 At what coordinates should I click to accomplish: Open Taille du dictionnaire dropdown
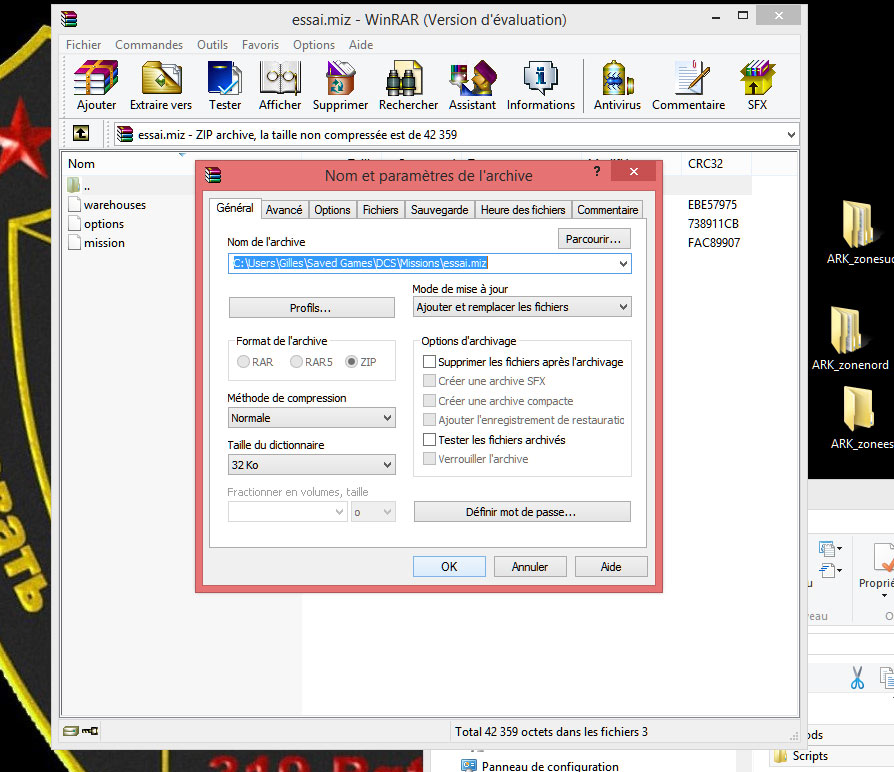click(x=311, y=465)
